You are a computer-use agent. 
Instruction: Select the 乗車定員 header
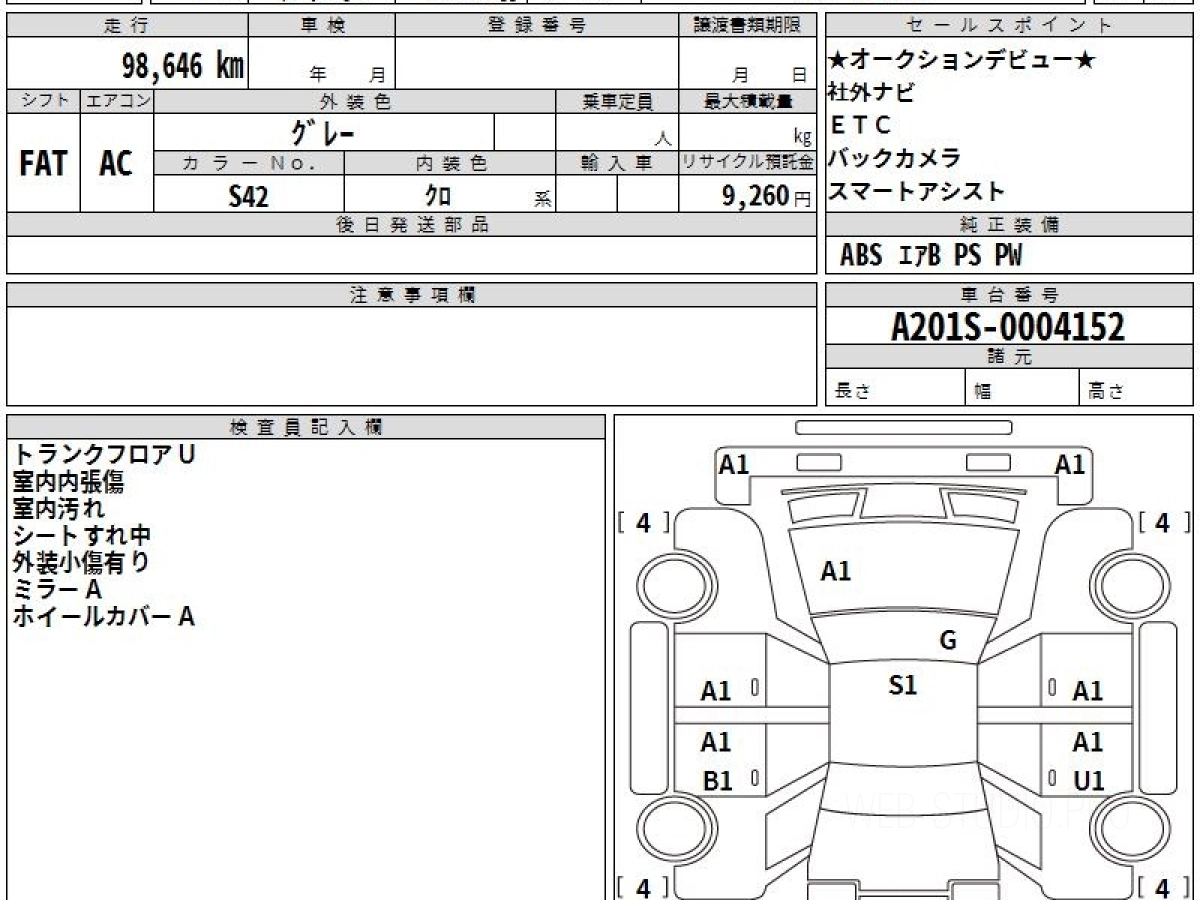coord(617,101)
